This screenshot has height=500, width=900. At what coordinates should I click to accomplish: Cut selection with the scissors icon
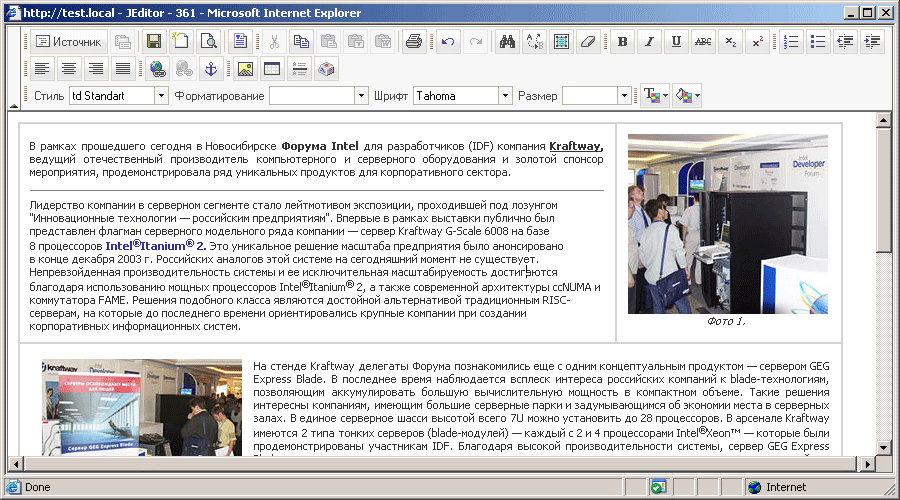pyautogui.click(x=274, y=41)
